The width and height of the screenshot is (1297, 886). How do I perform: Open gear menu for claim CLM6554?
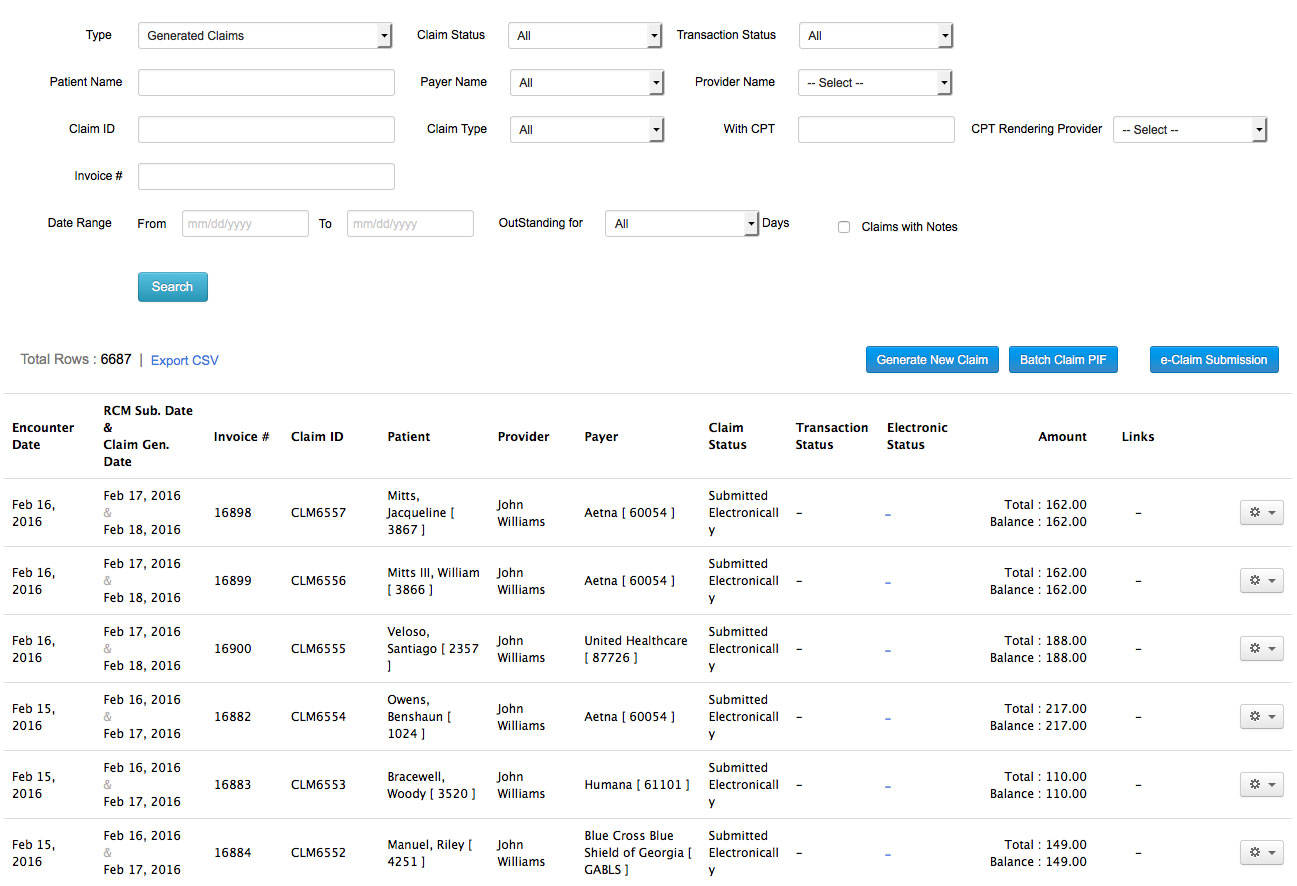pos(1261,716)
